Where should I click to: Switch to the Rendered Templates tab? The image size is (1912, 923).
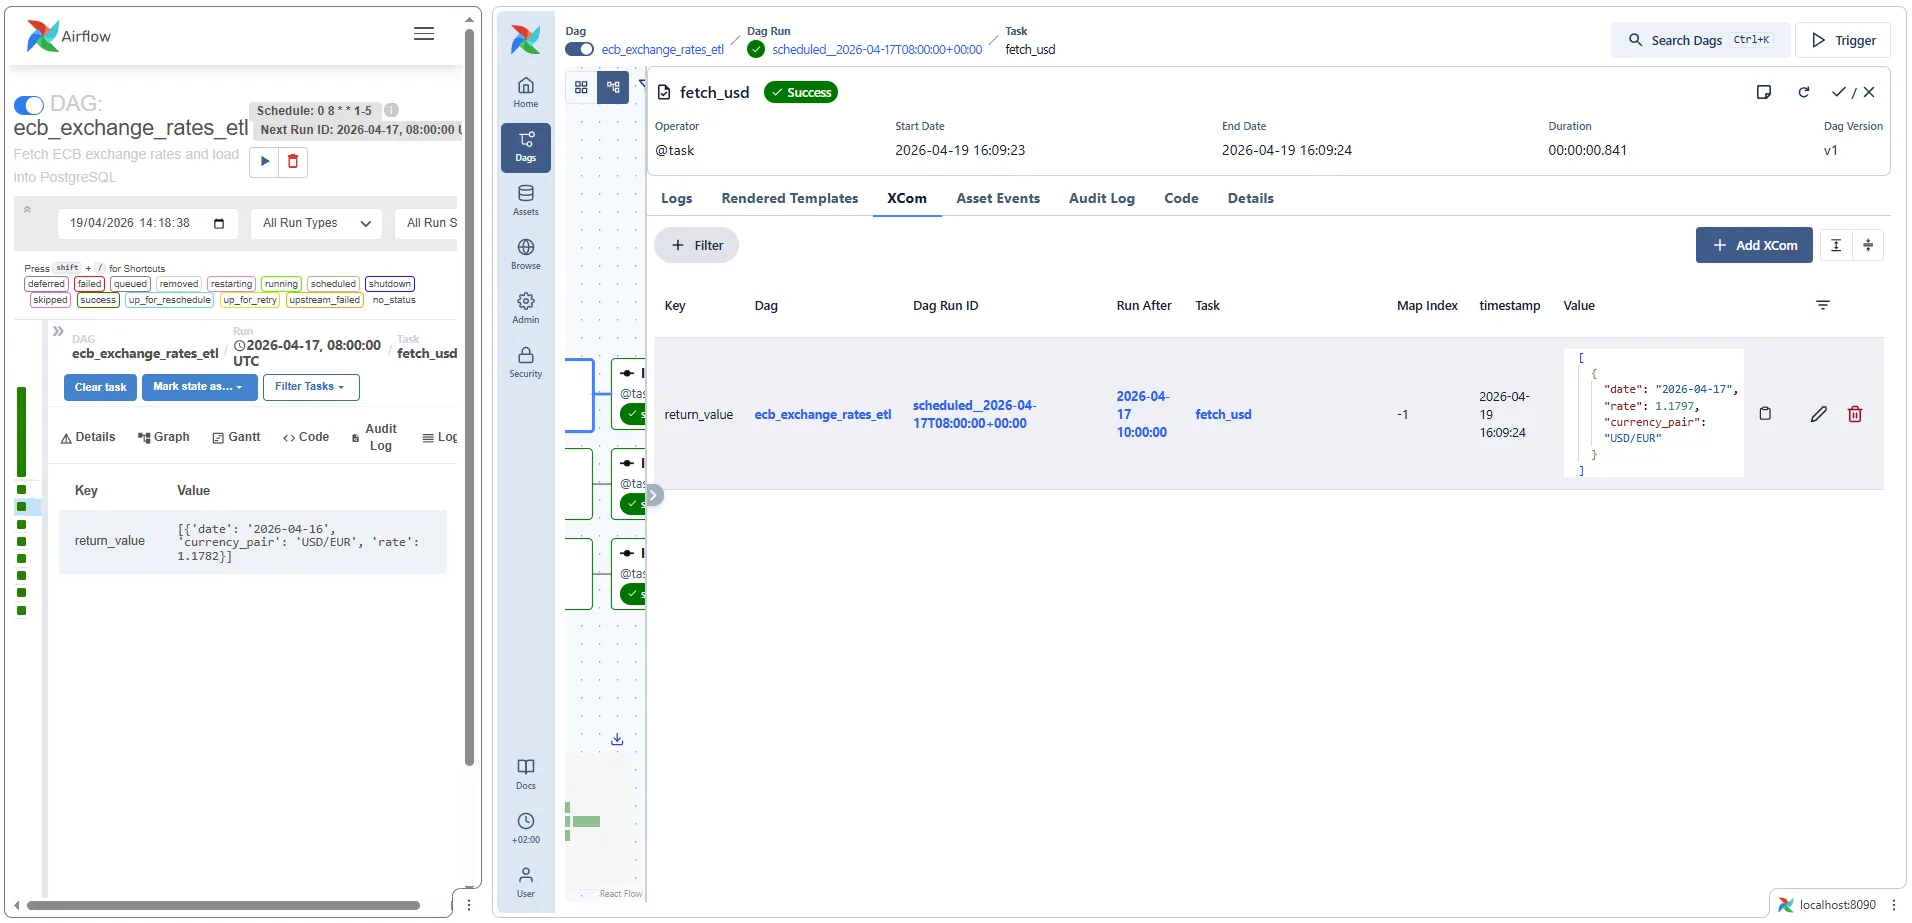pos(789,198)
